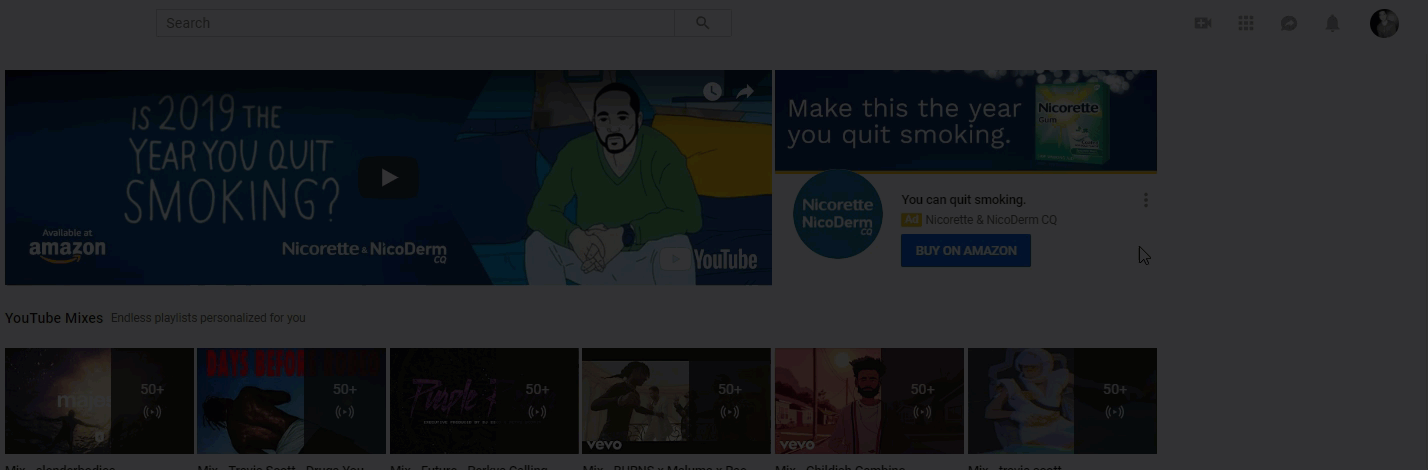Open the Purple album Future mix thumbnail
Viewport: 1428px width, 470px height.
[484, 401]
